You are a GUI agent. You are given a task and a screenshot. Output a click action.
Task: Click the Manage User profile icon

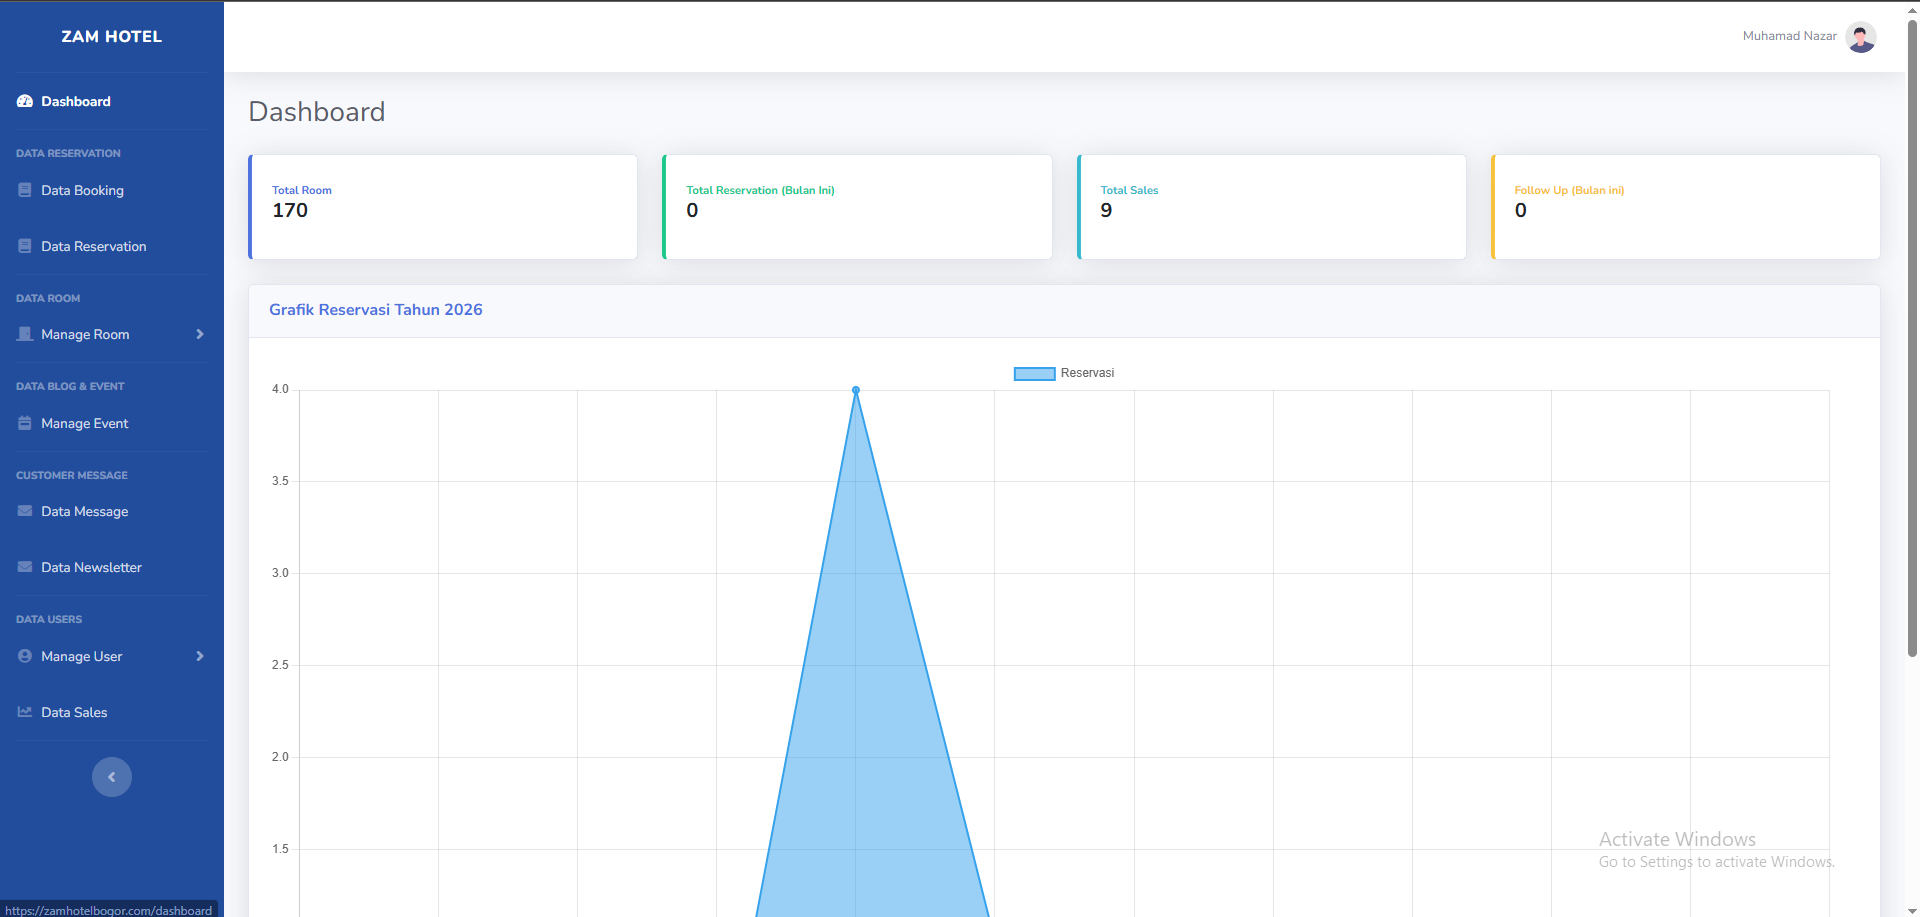25,656
